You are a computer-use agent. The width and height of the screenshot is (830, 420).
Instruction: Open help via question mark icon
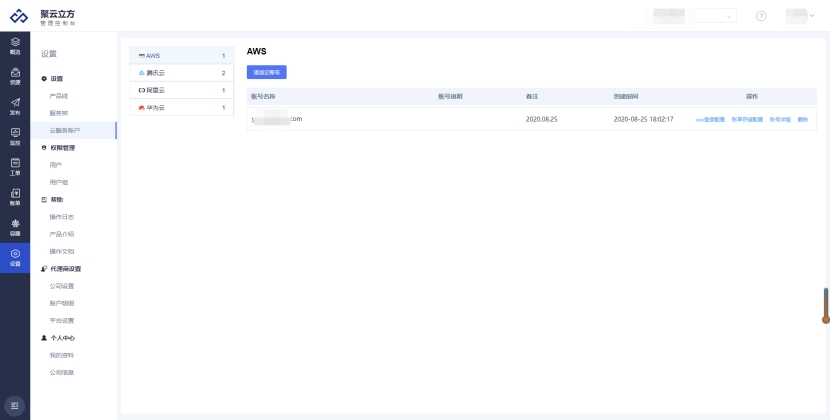click(761, 16)
